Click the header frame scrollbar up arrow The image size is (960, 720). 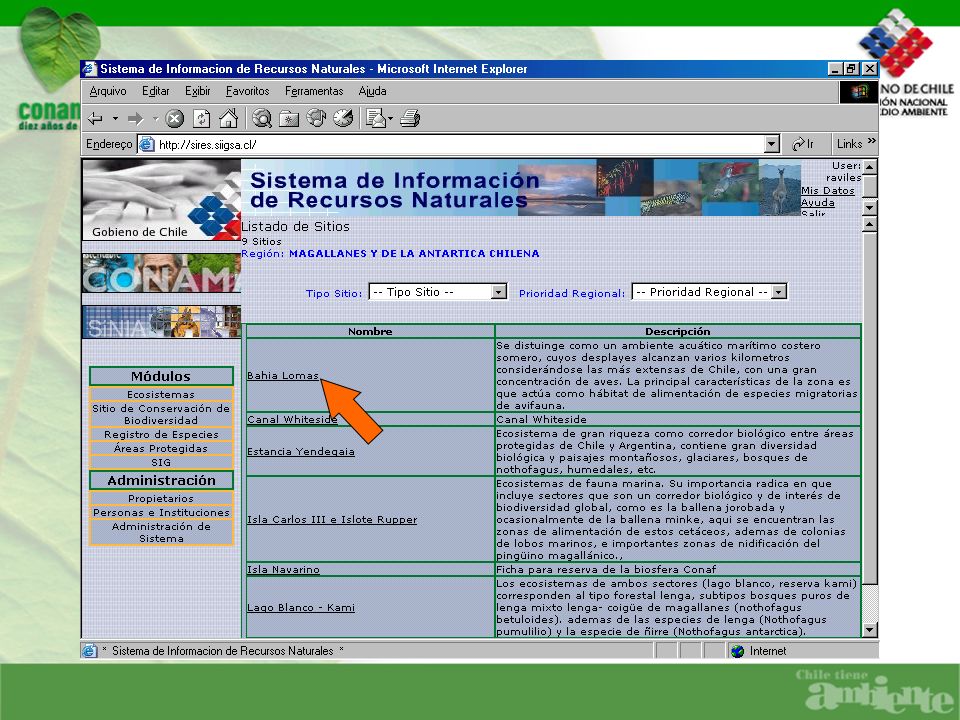[869, 167]
